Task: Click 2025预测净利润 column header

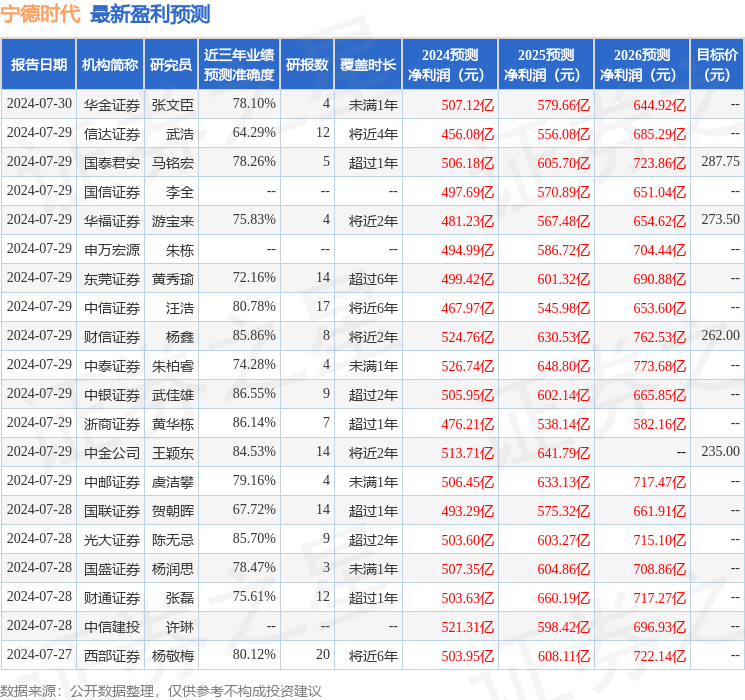Action: [546, 65]
